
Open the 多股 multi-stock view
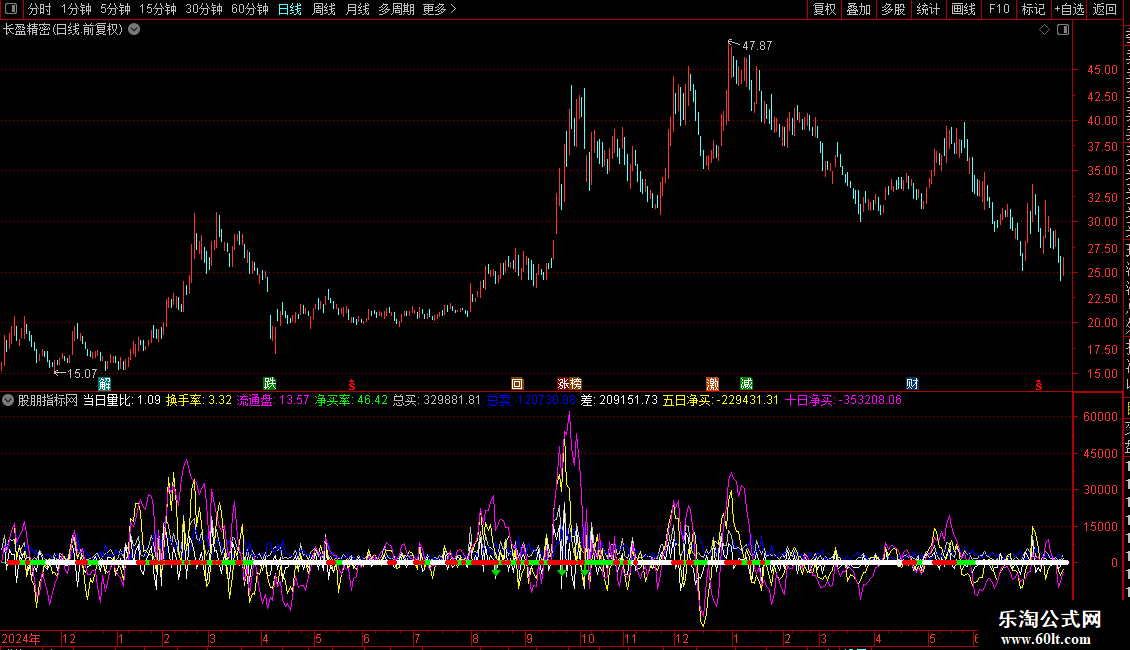pyautogui.click(x=894, y=9)
